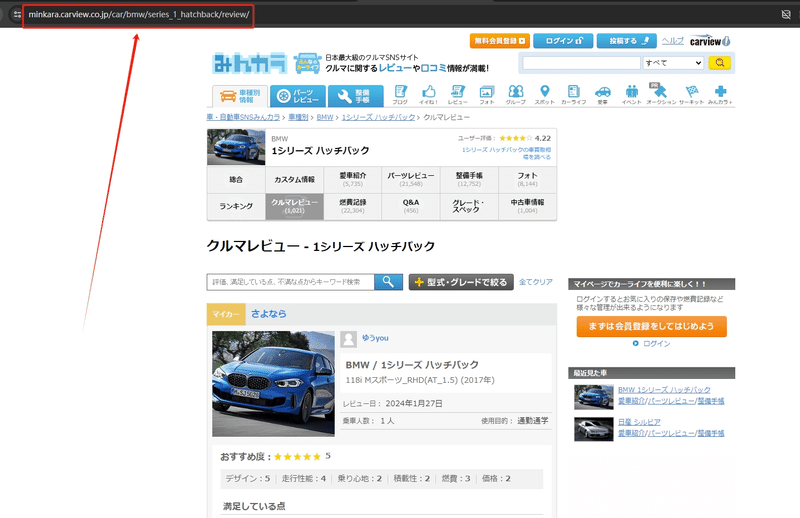
Task: Click the ログイン link in sidebar
Action: coord(657,343)
